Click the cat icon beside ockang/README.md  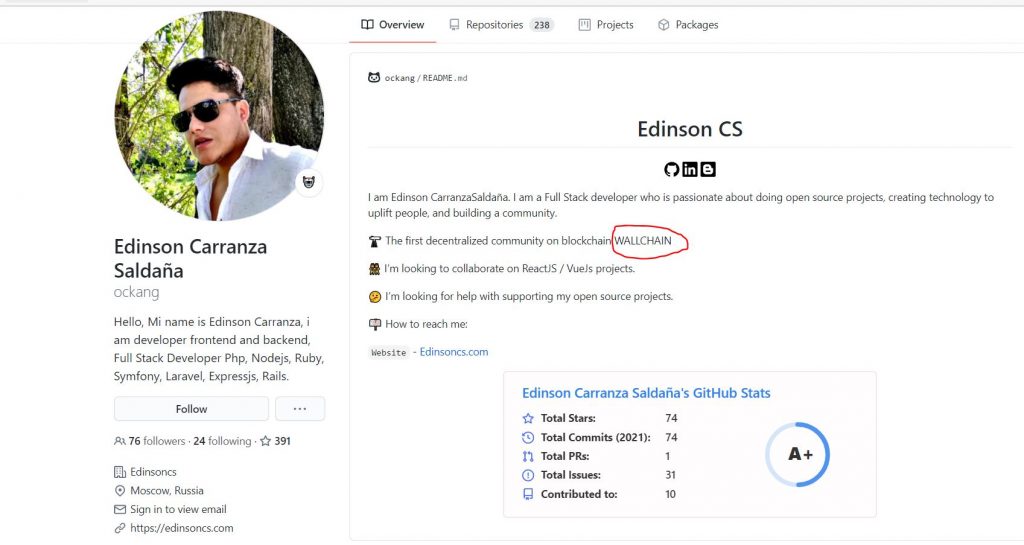pyautogui.click(x=374, y=78)
